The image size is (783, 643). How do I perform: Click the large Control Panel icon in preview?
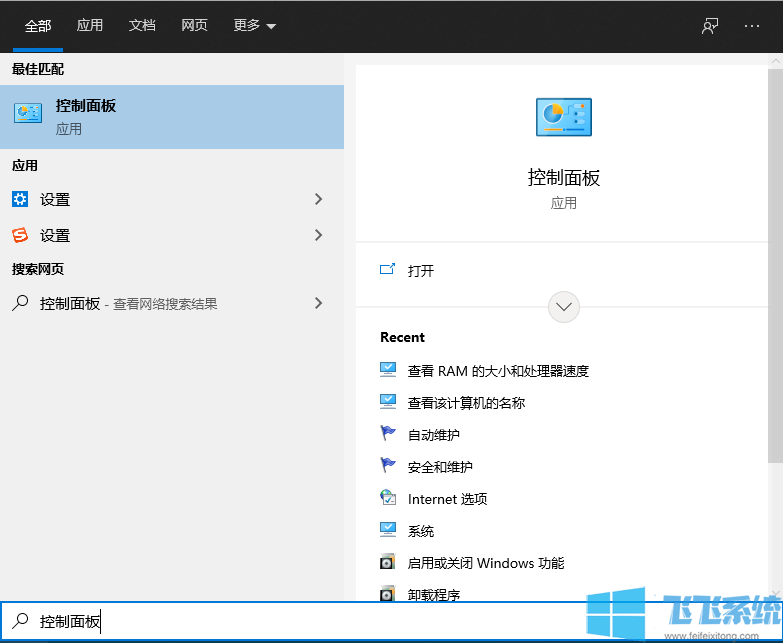(x=563, y=117)
